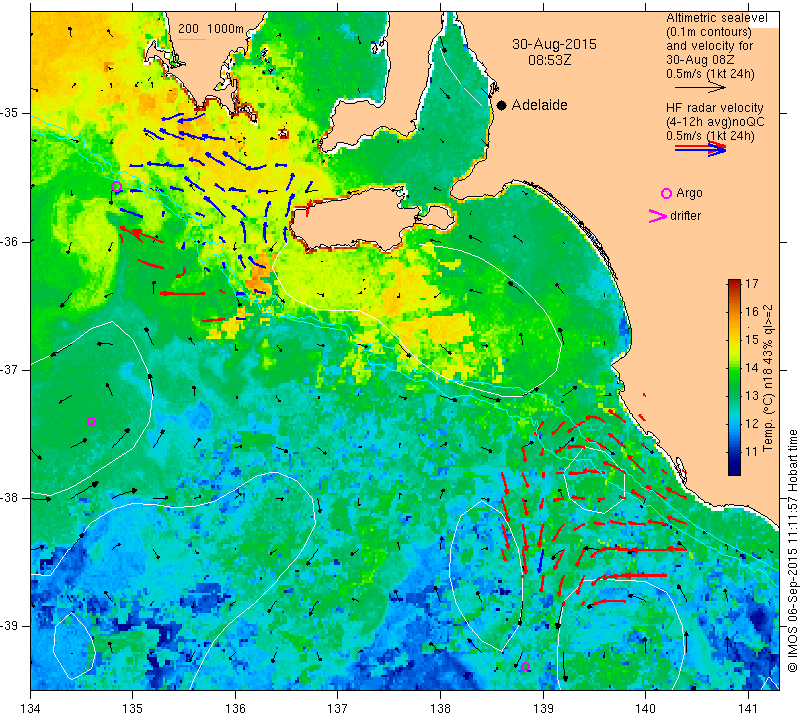
Task: Click the red and blue HF radar legend arrow
Action: click(x=700, y=148)
